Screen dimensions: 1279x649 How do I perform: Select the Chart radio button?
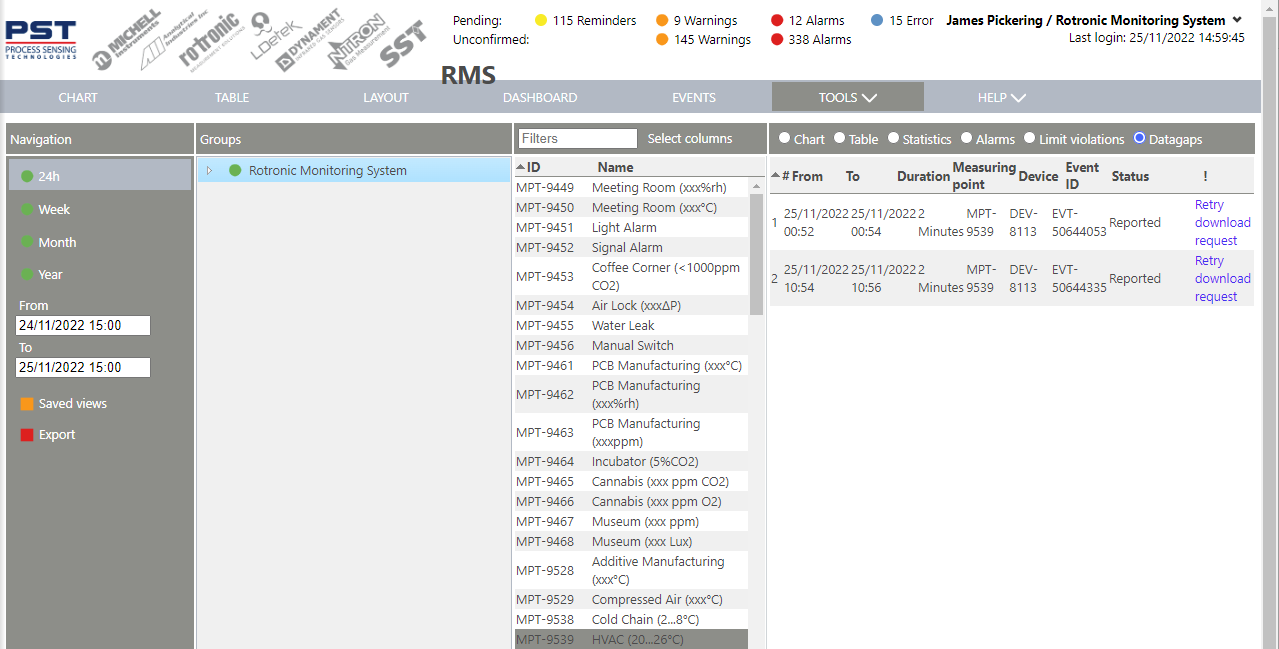784,138
